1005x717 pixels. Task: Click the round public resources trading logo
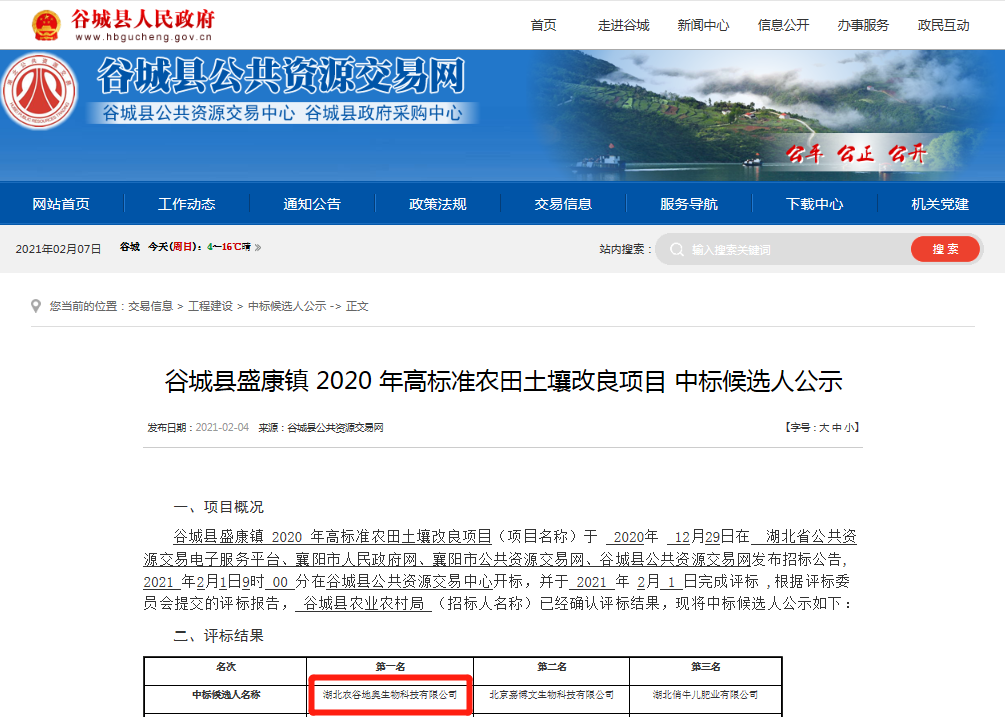click(x=39, y=90)
